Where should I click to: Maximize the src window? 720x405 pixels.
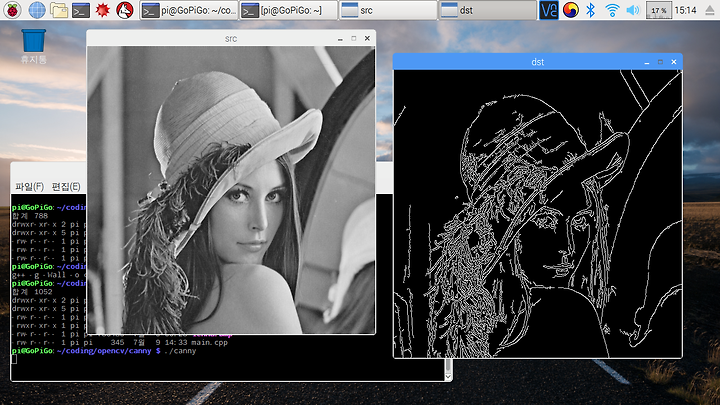coord(354,39)
